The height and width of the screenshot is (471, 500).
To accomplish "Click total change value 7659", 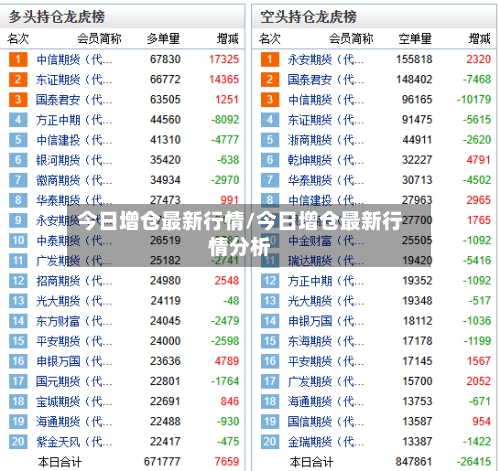I will [x=227, y=462].
